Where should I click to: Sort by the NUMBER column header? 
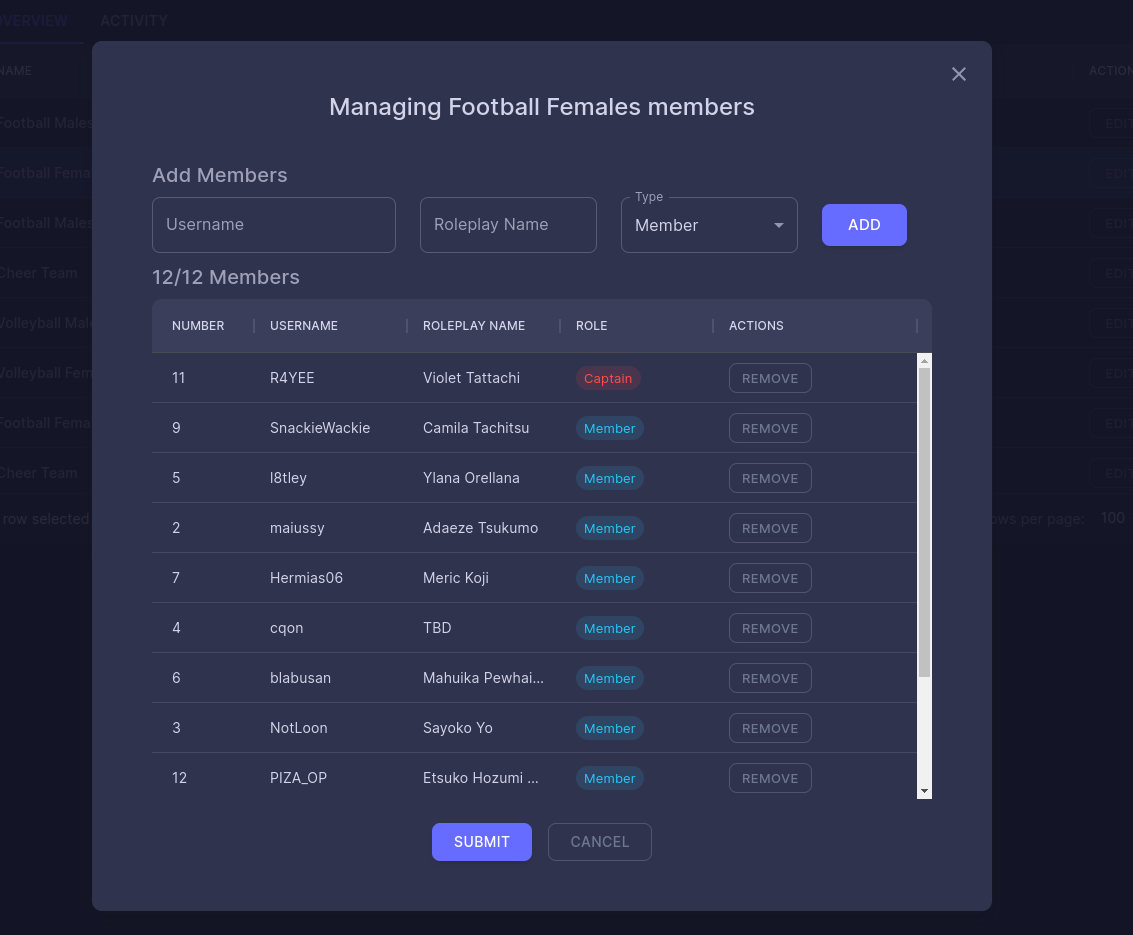click(x=198, y=326)
